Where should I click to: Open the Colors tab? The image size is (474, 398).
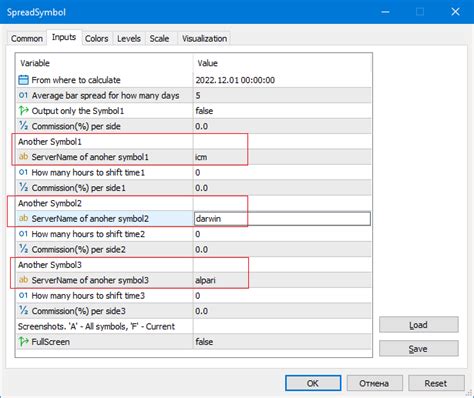point(97,39)
